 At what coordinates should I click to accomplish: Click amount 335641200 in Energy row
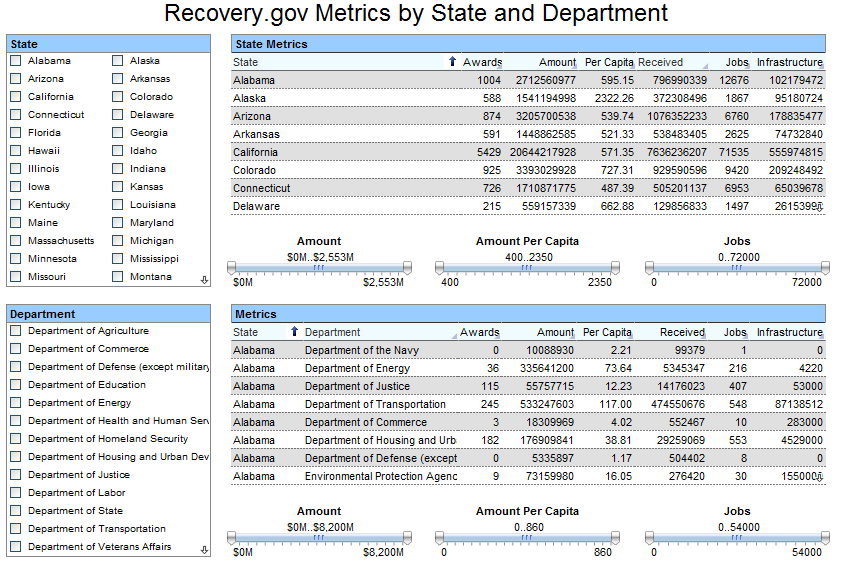click(x=547, y=368)
